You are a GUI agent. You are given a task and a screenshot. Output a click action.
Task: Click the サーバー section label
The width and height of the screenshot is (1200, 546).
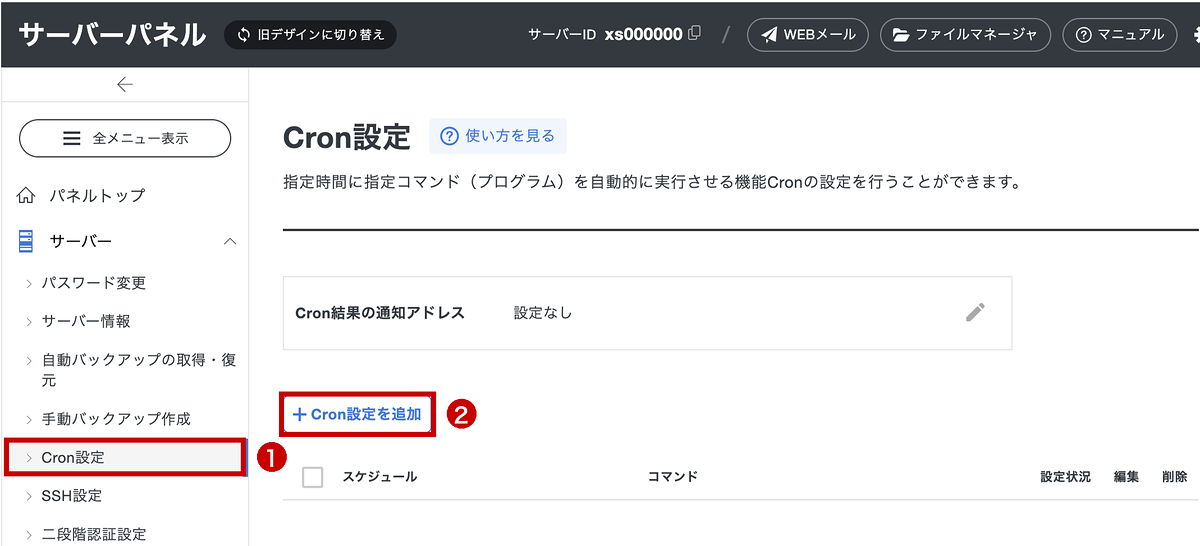tap(81, 241)
